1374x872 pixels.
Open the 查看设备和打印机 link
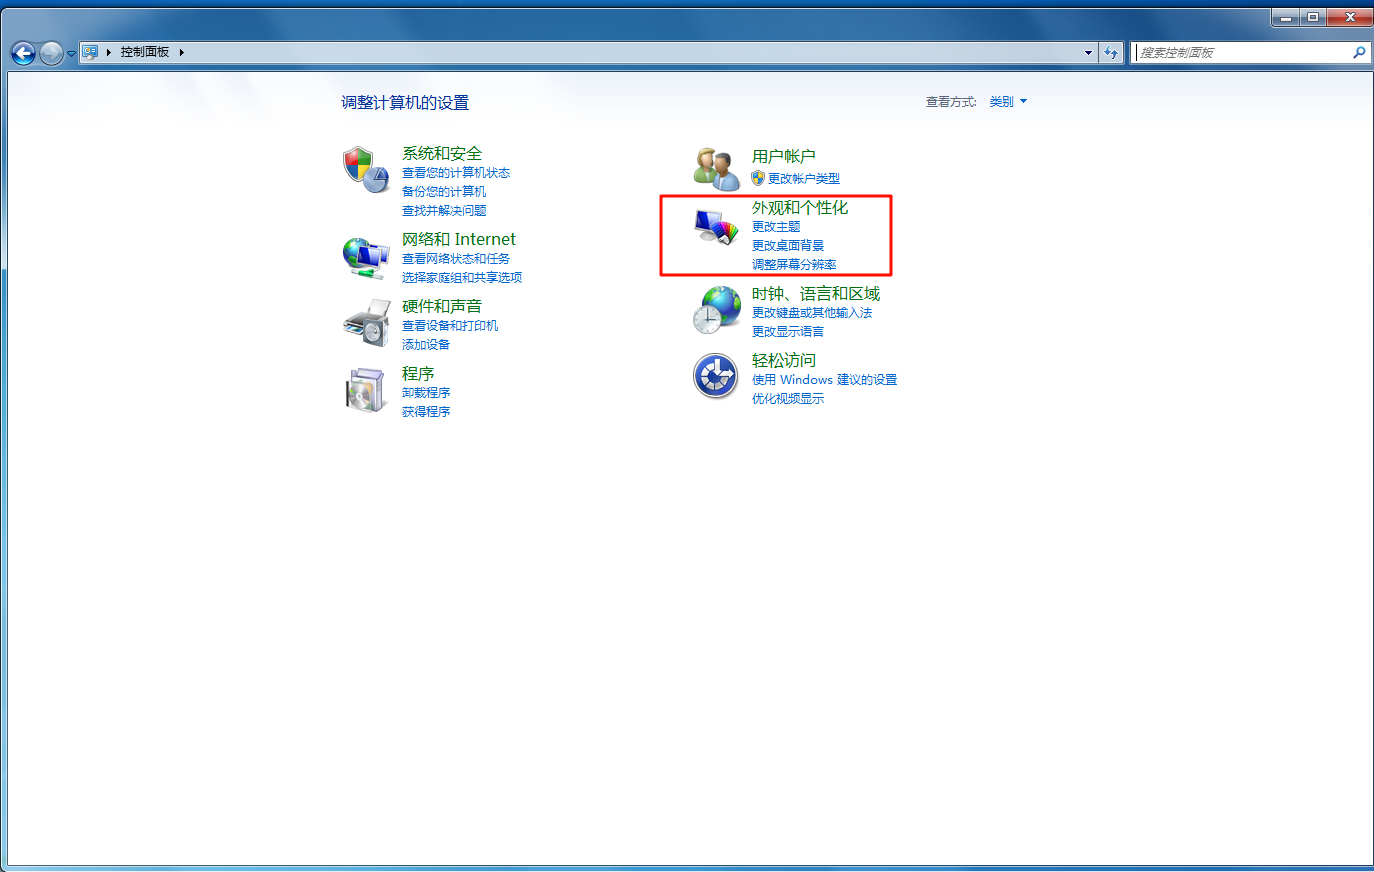click(x=450, y=326)
